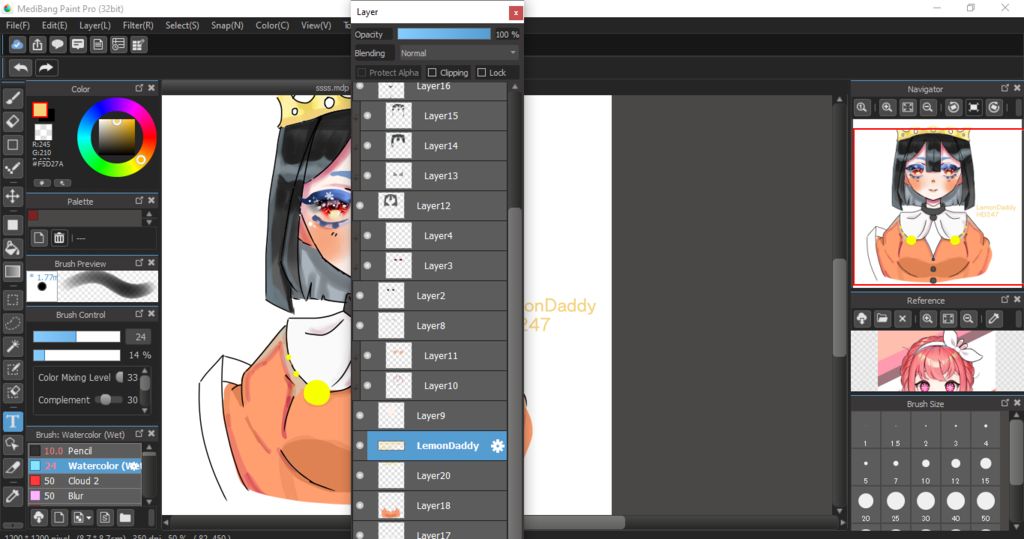Open the Filter menu
1024x539 pixels.
point(138,25)
